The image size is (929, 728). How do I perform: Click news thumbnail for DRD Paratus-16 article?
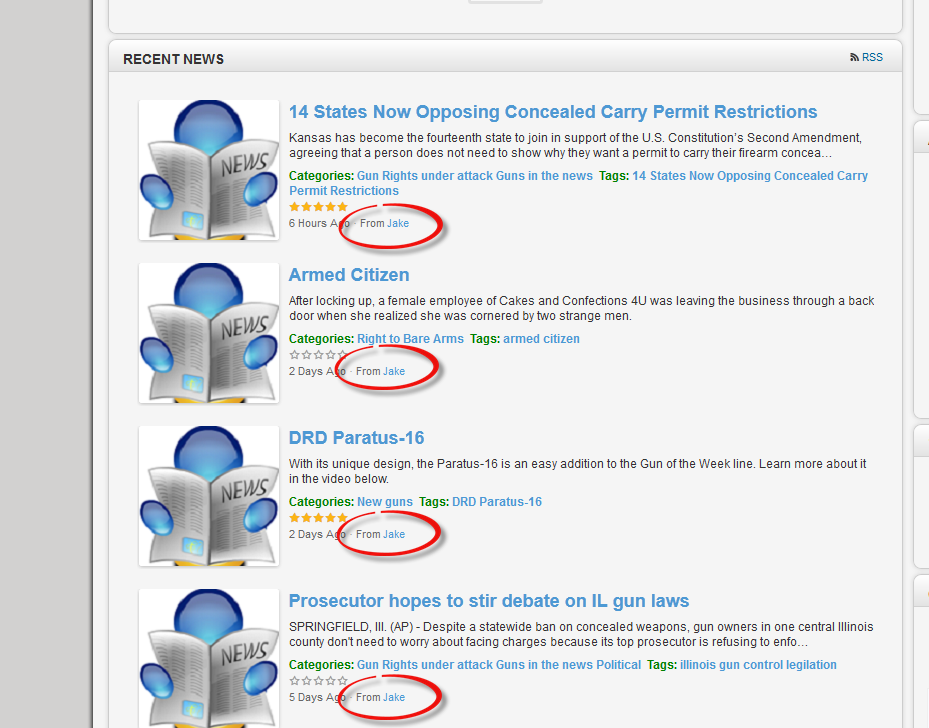click(209, 496)
